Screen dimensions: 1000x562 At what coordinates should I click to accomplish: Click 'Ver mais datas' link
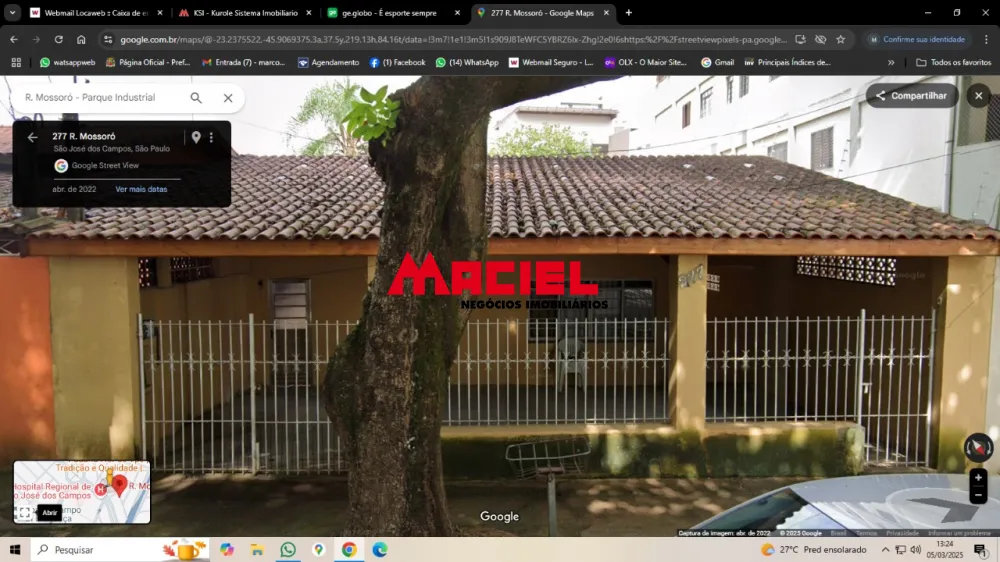tap(141, 189)
